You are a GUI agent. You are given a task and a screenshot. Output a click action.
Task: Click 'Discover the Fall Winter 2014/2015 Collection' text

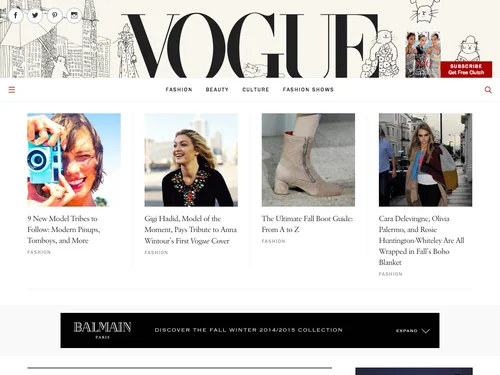pyautogui.click(x=249, y=330)
